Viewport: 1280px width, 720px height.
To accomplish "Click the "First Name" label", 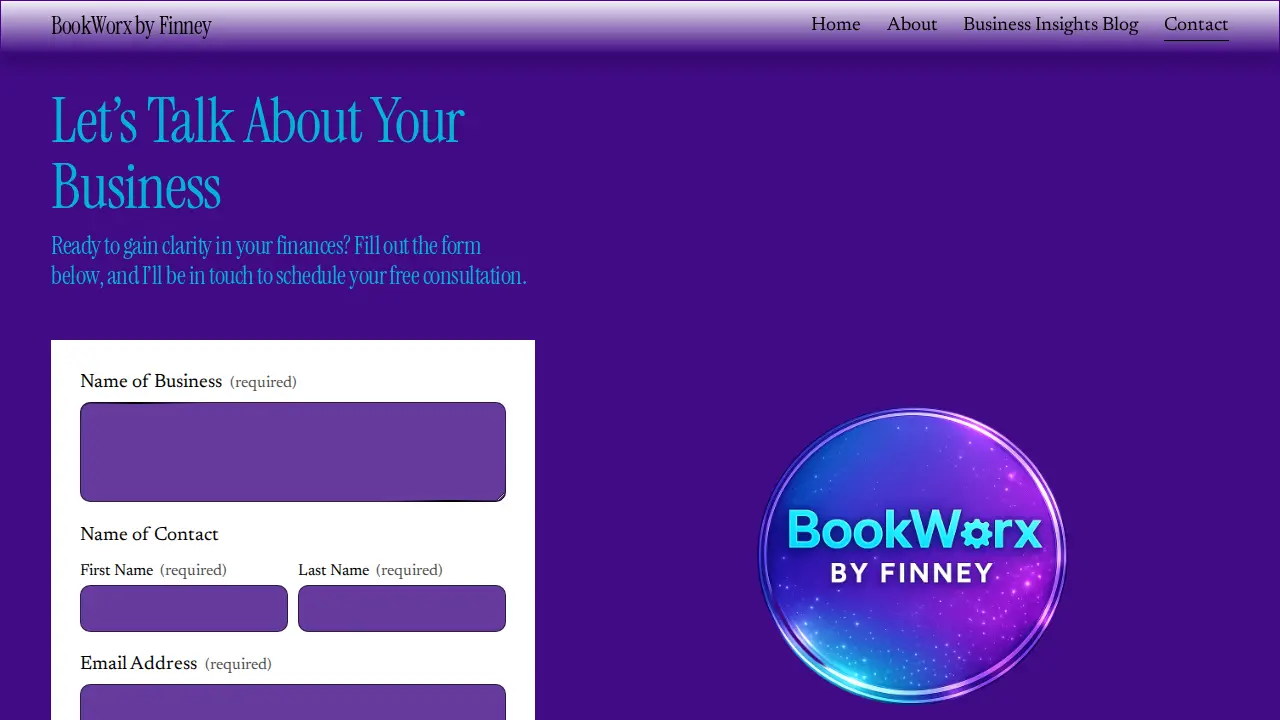I will tap(117, 570).
